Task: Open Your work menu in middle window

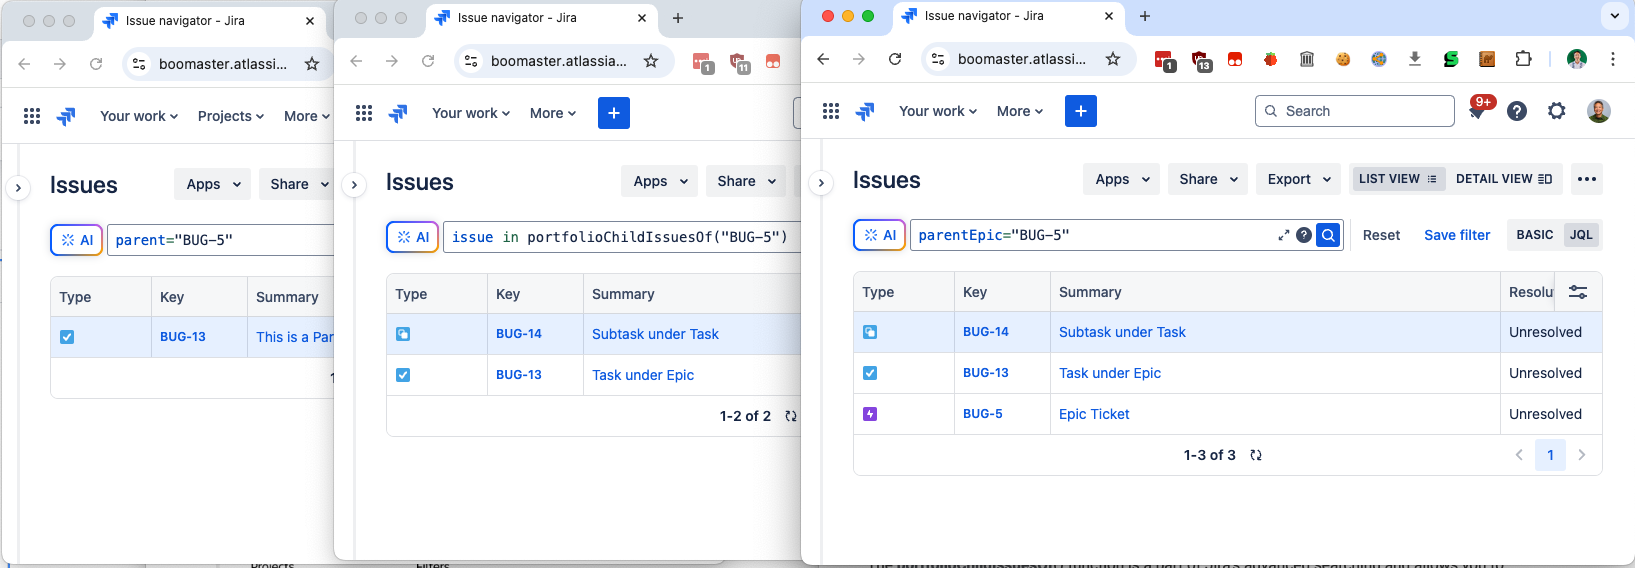Action: coord(471,113)
